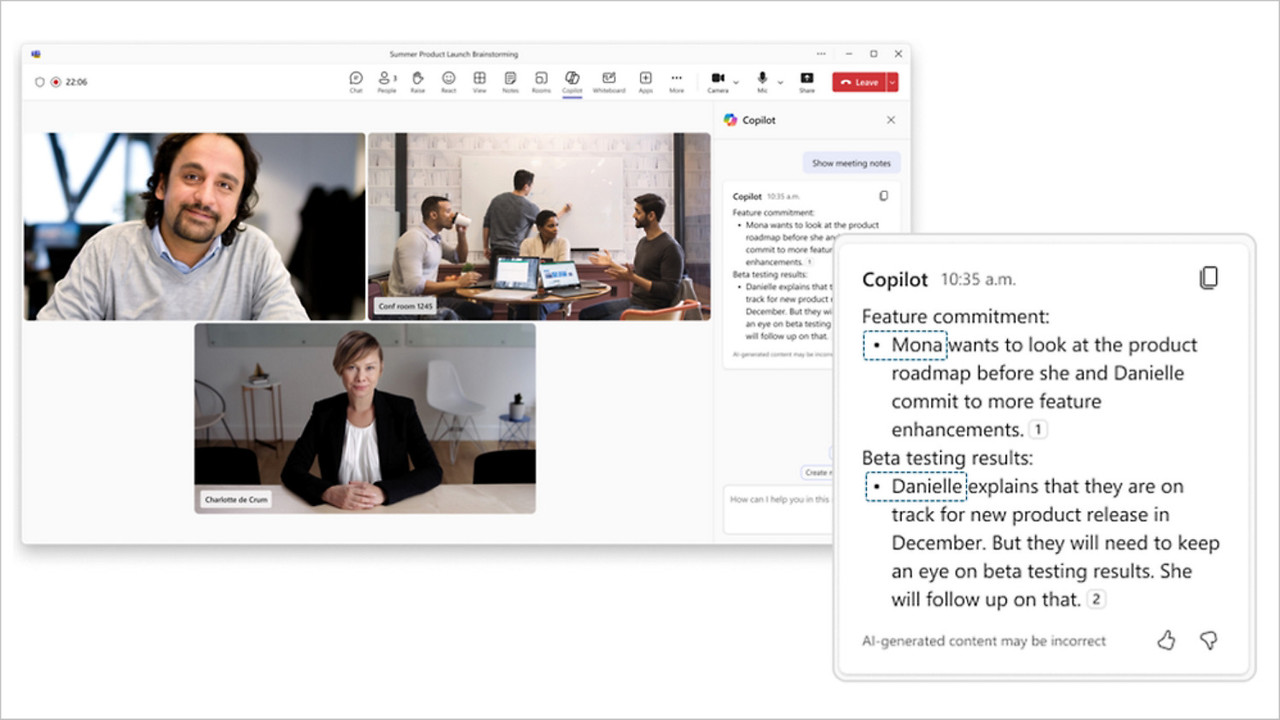This screenshot has height=720, width=1280.
Task: Click the Teams logo in title bar
Action: pyautogui.click(x=36, y=54)
